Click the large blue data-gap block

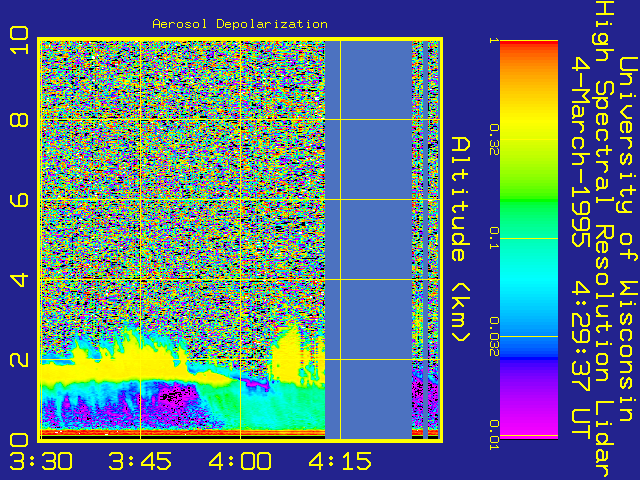click(368, 240)
